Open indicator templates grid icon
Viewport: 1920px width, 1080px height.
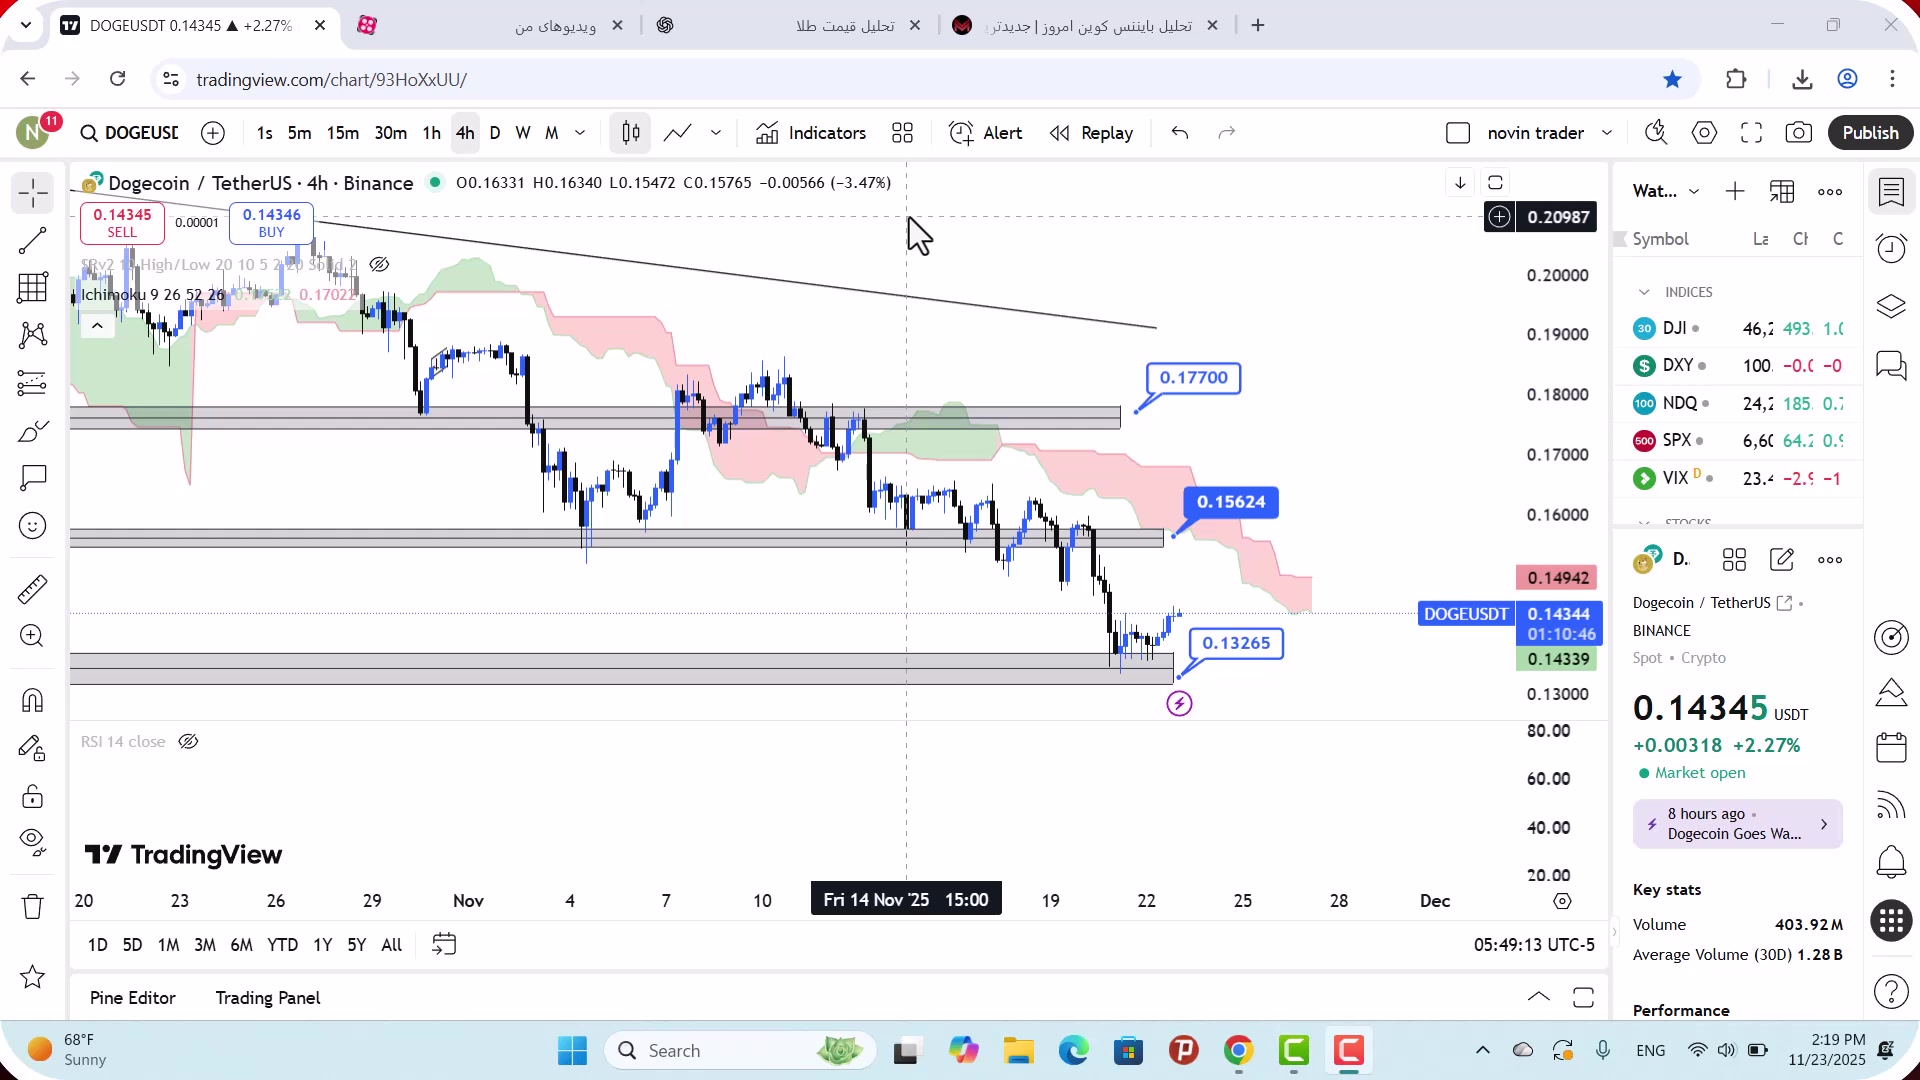pyautogui.click(x=902, y=133)
